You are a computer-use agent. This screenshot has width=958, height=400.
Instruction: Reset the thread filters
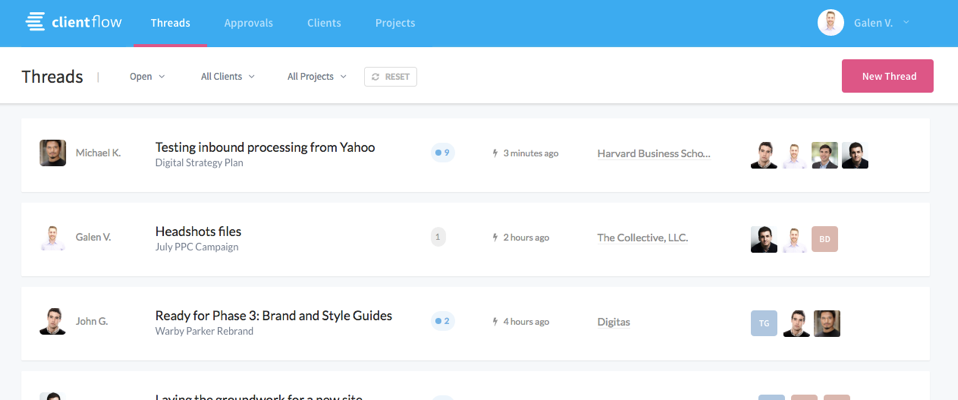tap(390, 77)
